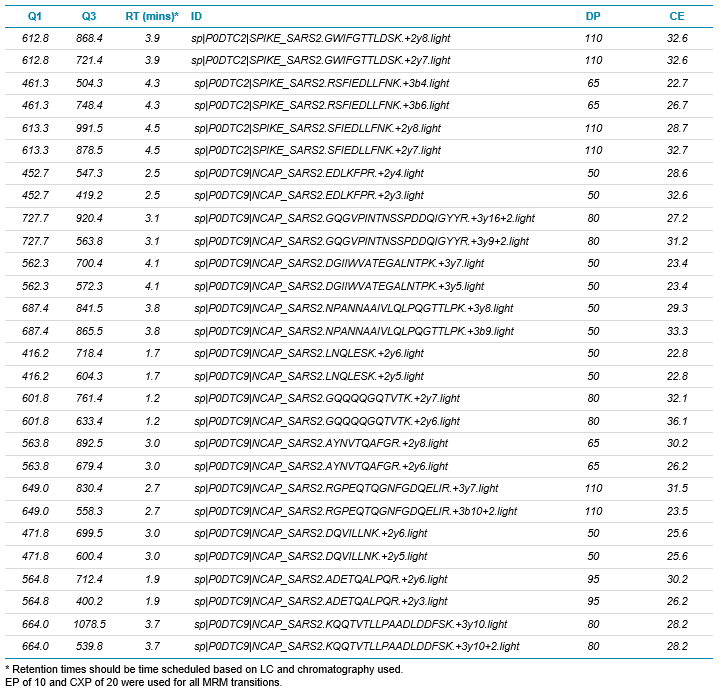Click the retention times footnote text

coord(205,667)
